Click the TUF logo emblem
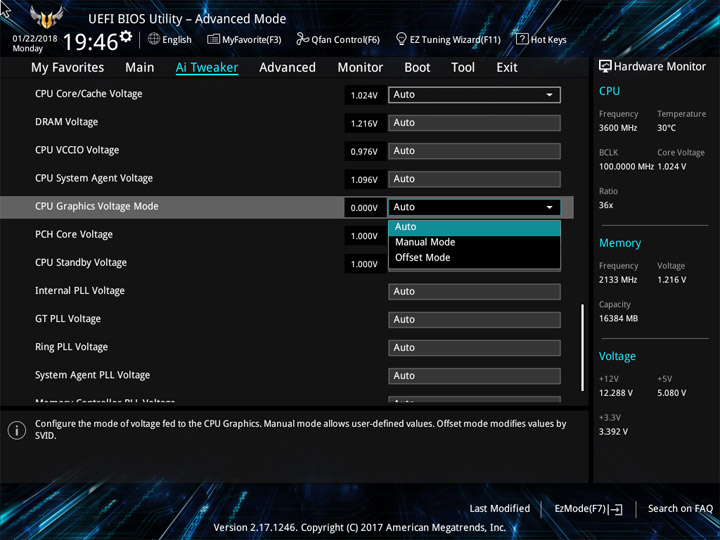This screenshot has width=720, height=540. coord(46,17)
